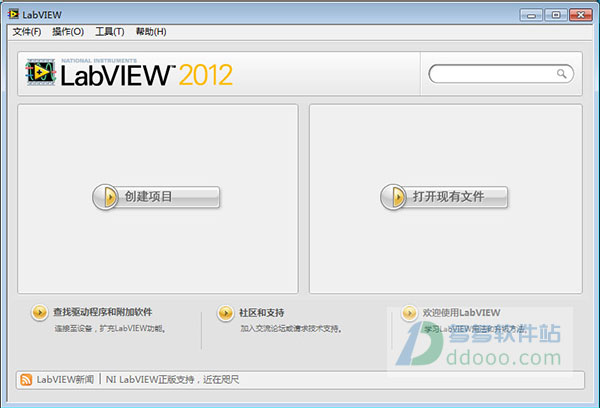600x408 pixels.
Task: Click the magnifier search icon
Action: coord(561,73)
